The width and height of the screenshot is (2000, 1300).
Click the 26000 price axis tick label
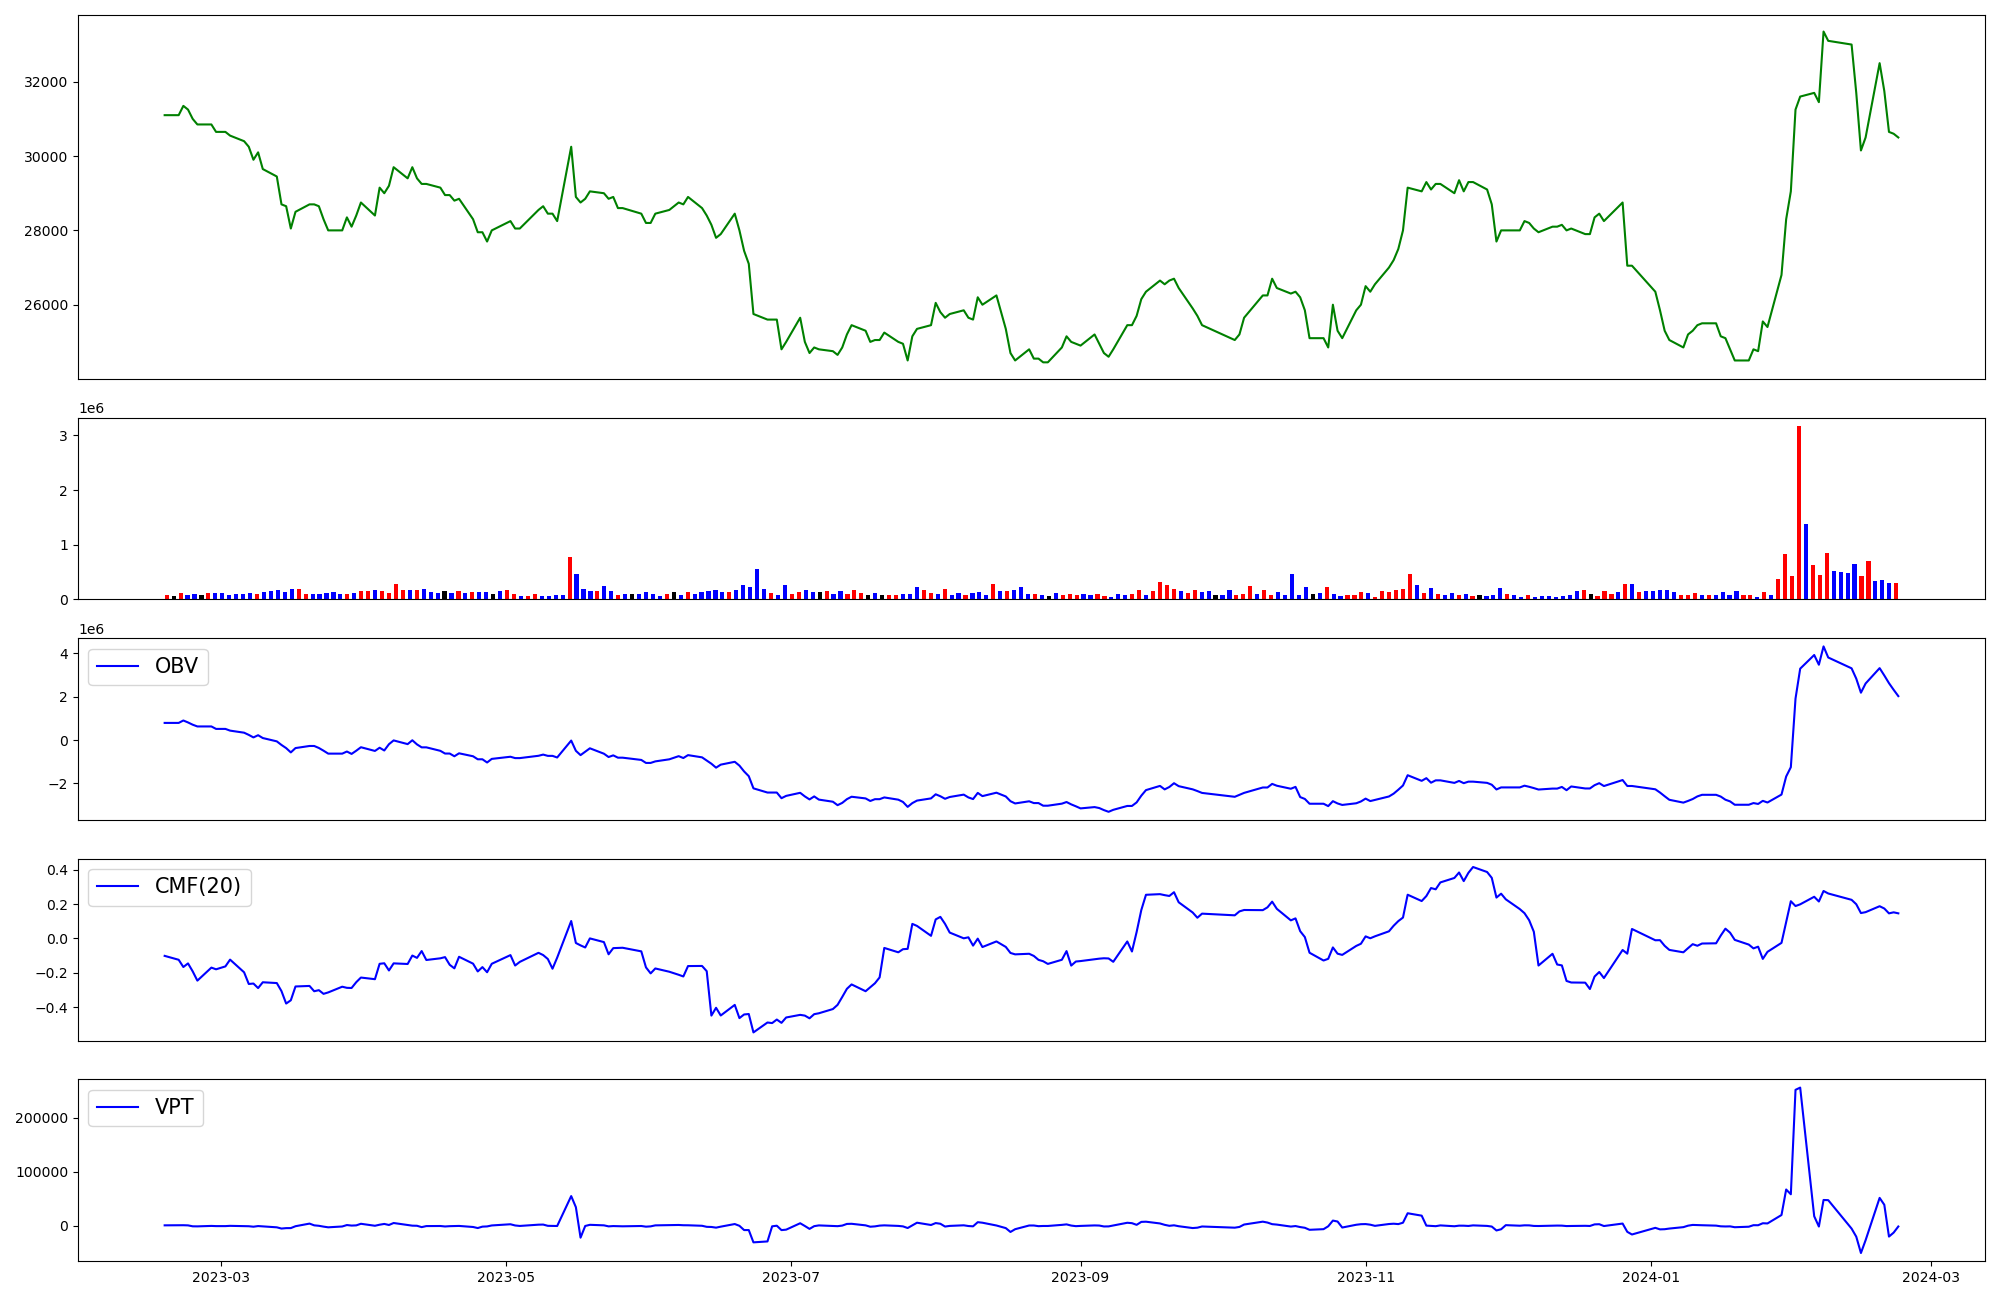pyautogui.click(x=45, y=305)
